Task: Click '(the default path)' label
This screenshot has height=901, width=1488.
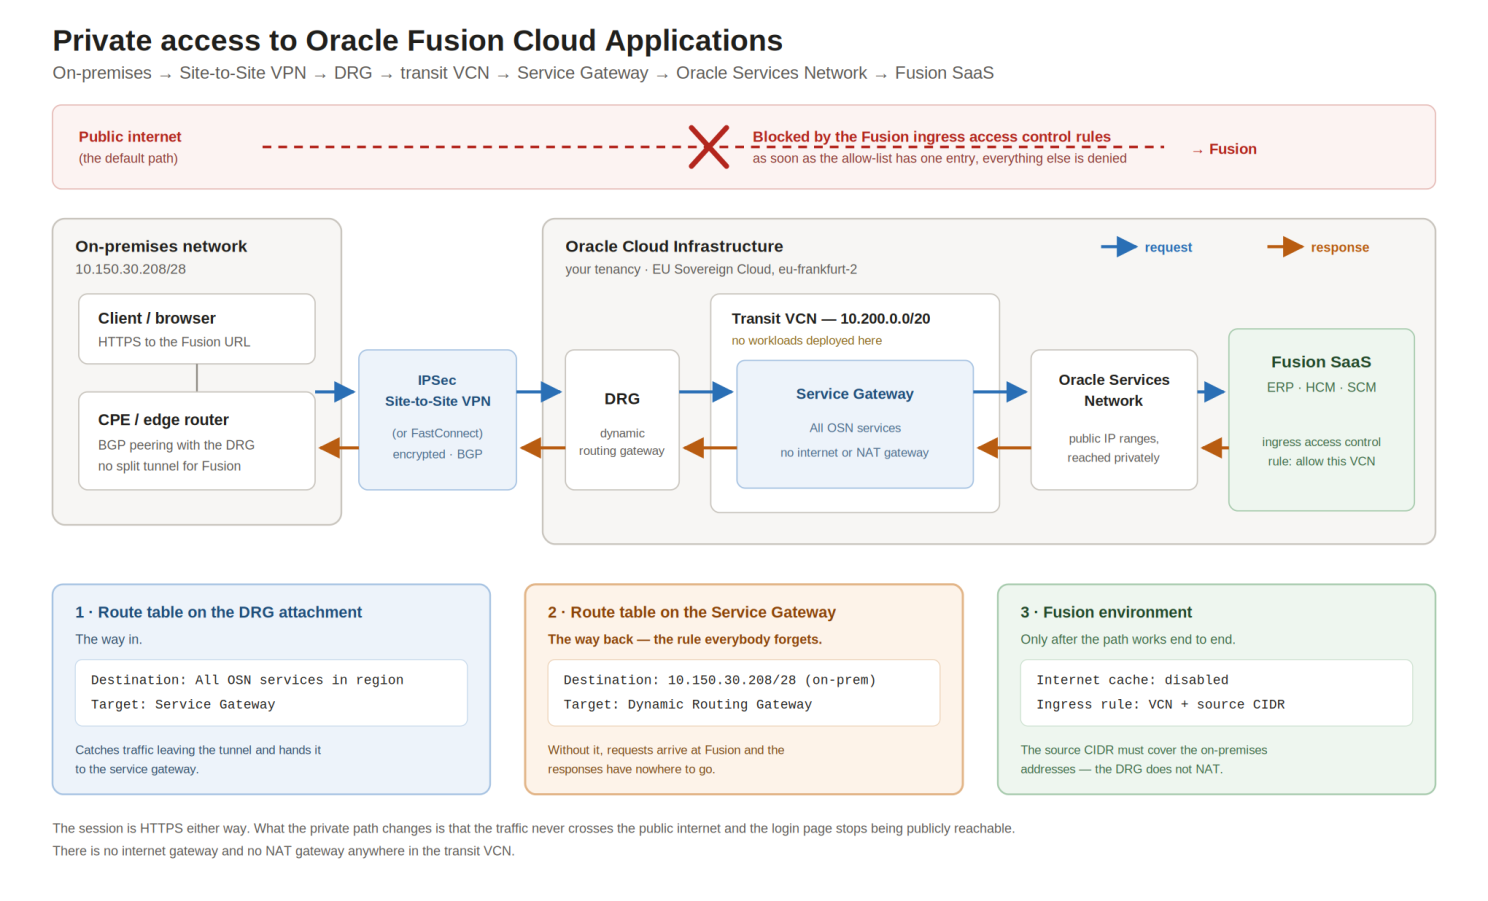Action: 128,158
